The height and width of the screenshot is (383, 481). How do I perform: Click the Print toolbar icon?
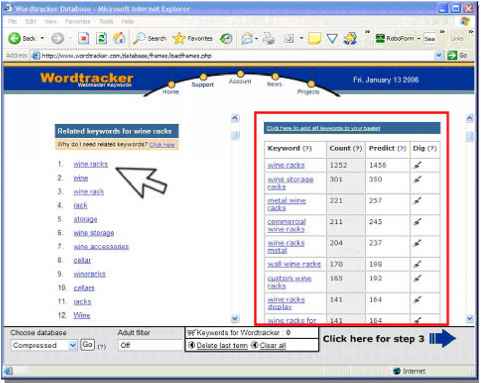pos(268,39)
